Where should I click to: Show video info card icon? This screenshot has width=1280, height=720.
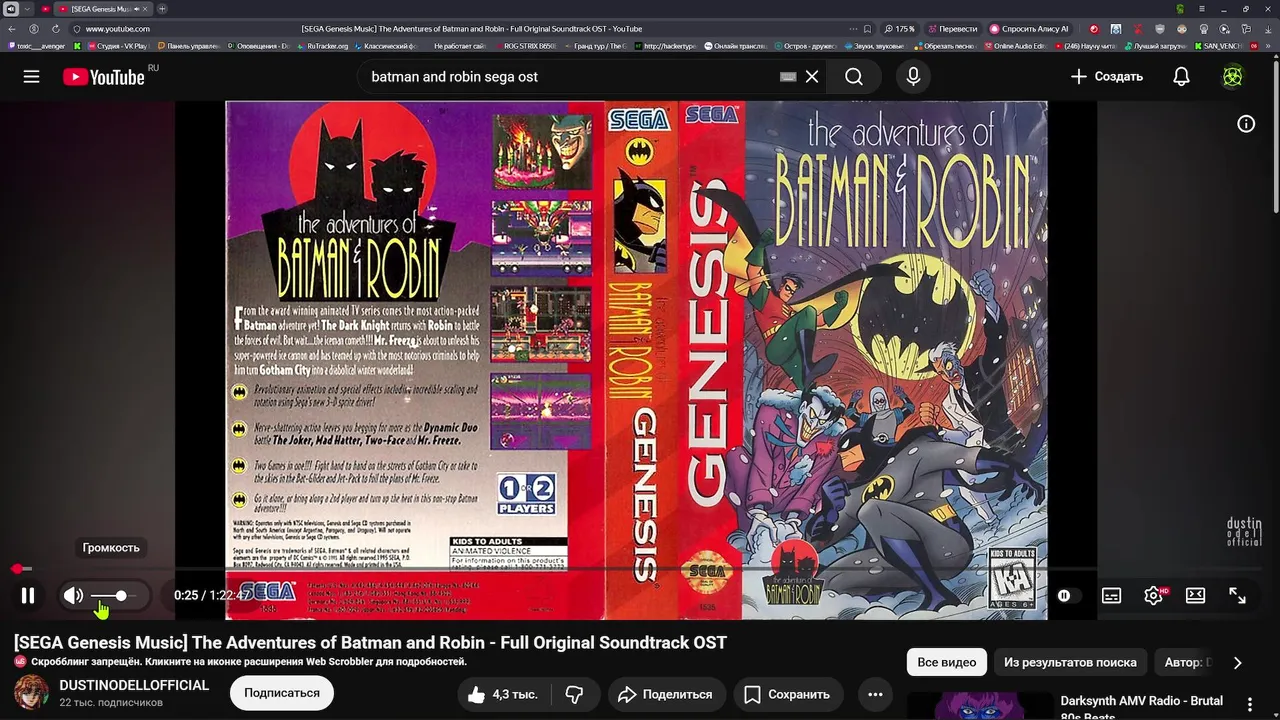click(x=1246, y=124)
